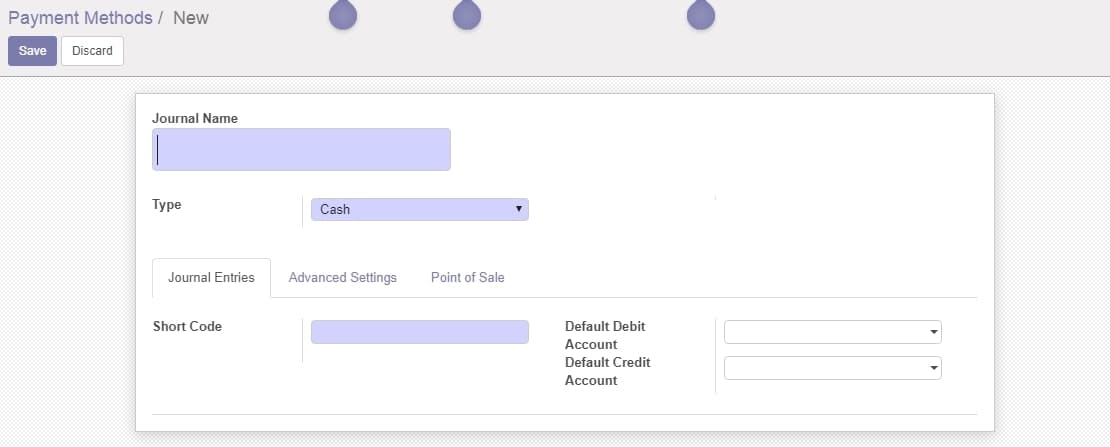Viewport: 1110px width, 447px height.
Task: Open the Type dropdown showing Cash
Action: [x=420, y=210]
